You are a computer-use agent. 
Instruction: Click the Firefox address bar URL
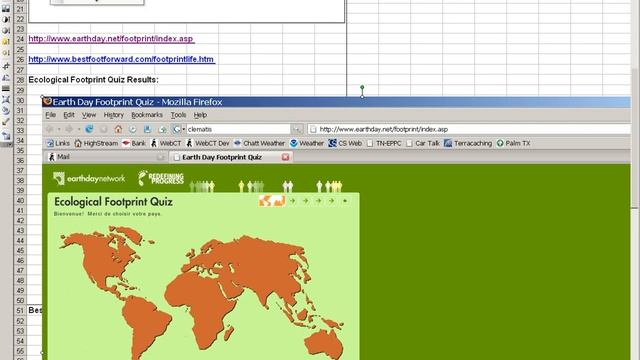coord(383,129)
